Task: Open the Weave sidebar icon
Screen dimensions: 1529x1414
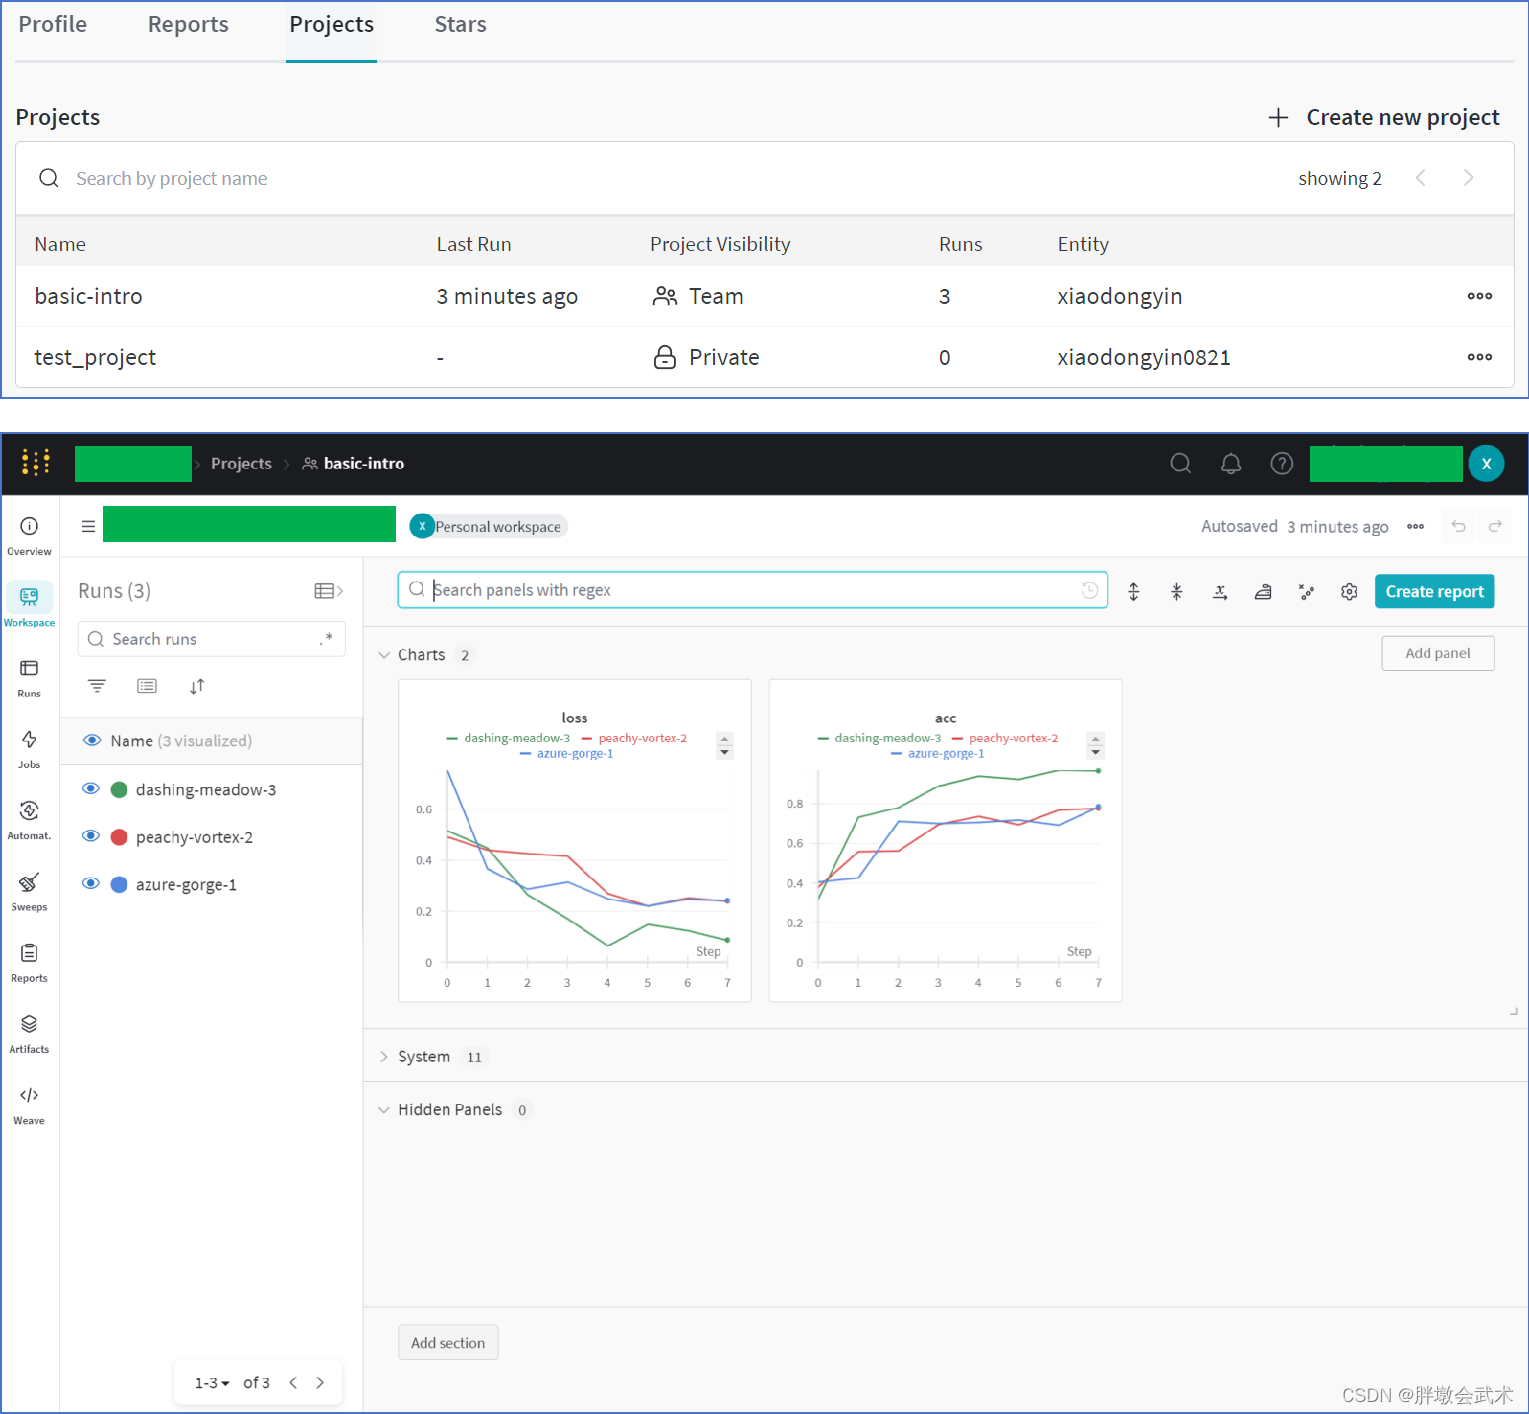Action: [29, 1104]
